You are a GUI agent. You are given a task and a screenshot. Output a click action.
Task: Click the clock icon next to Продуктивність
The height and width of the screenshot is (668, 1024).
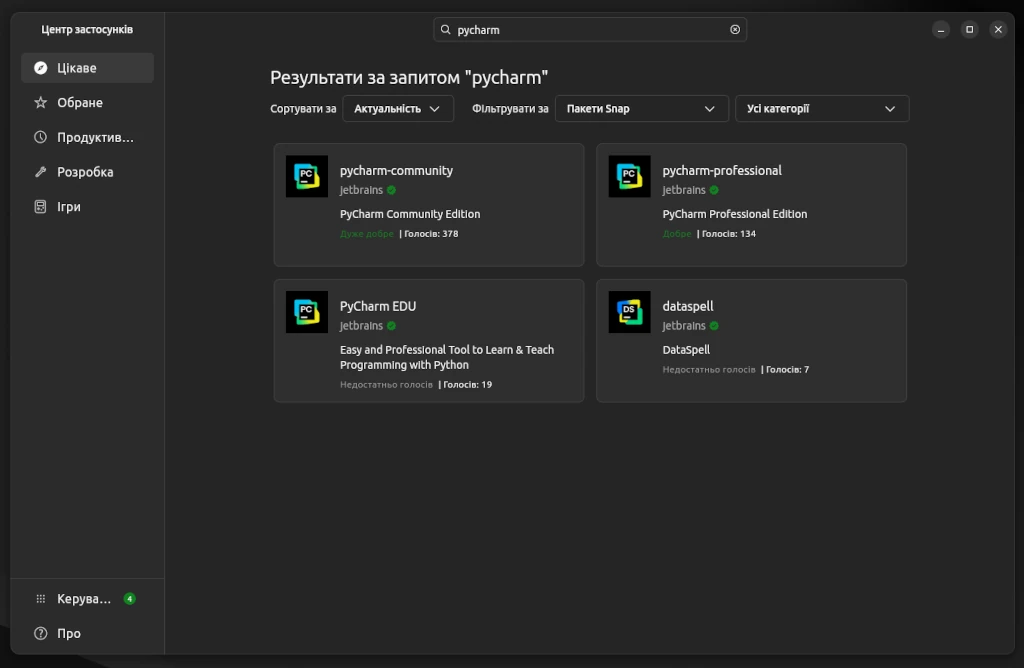click(x=40, y=137)
